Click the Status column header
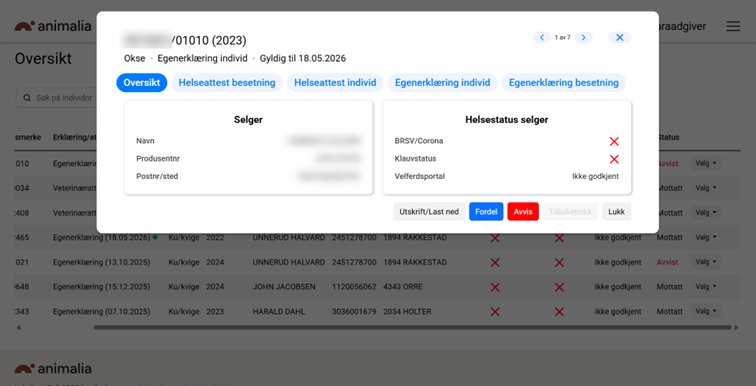Screen dimensions: 756x386 click(x=668, y=137)
